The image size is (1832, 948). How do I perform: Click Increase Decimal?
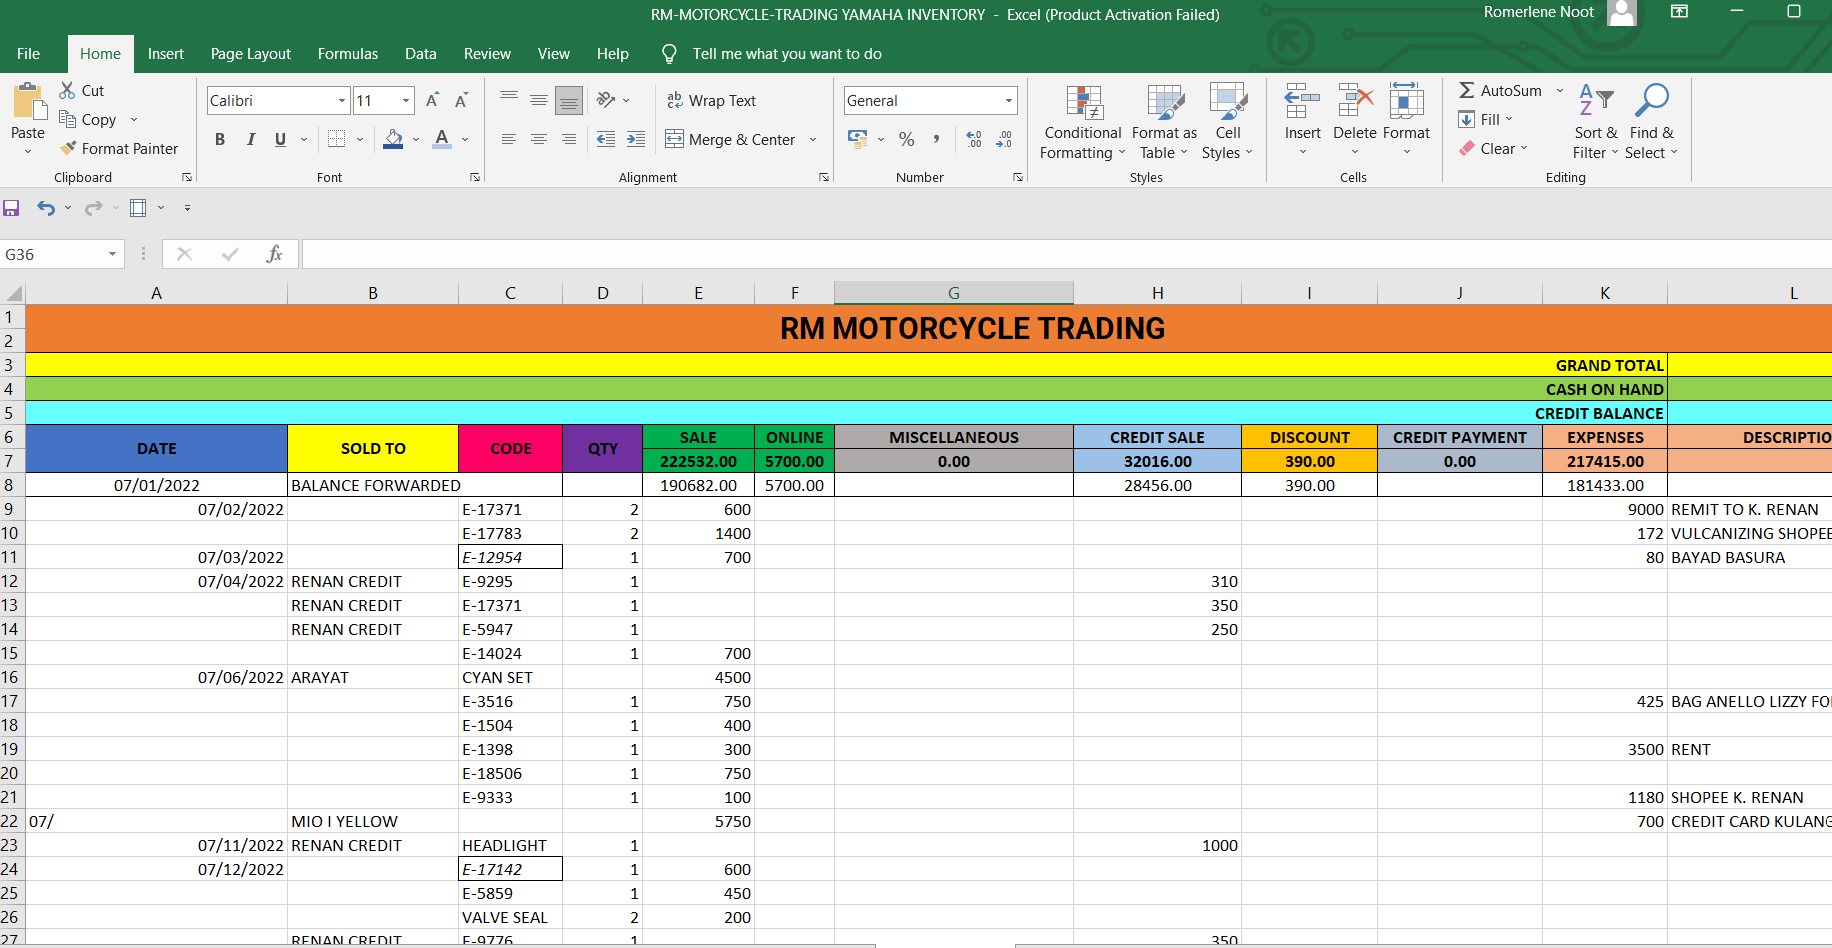(x=974, y=139)
